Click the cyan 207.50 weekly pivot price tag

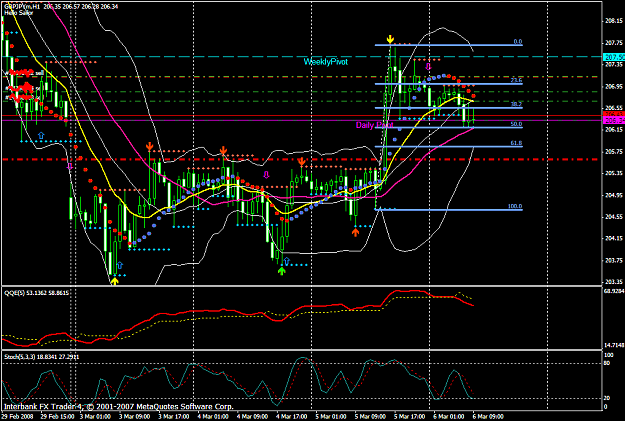[x=614, y=57]
